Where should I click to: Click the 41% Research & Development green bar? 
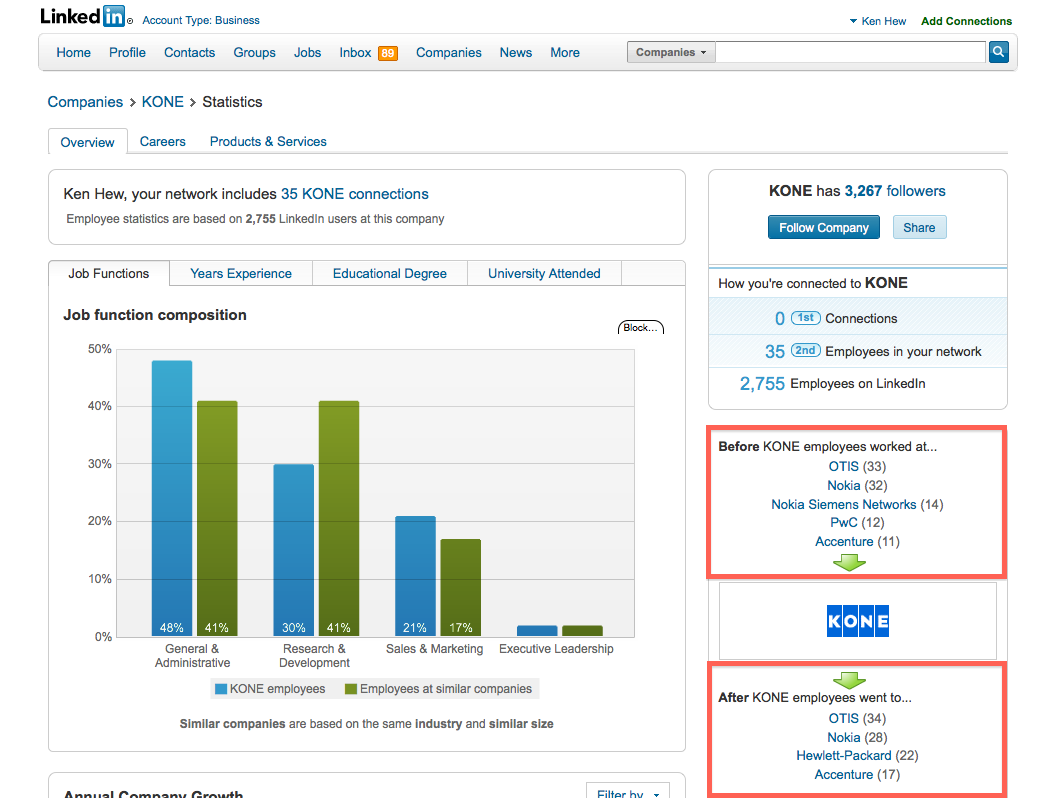click(338, 518)
